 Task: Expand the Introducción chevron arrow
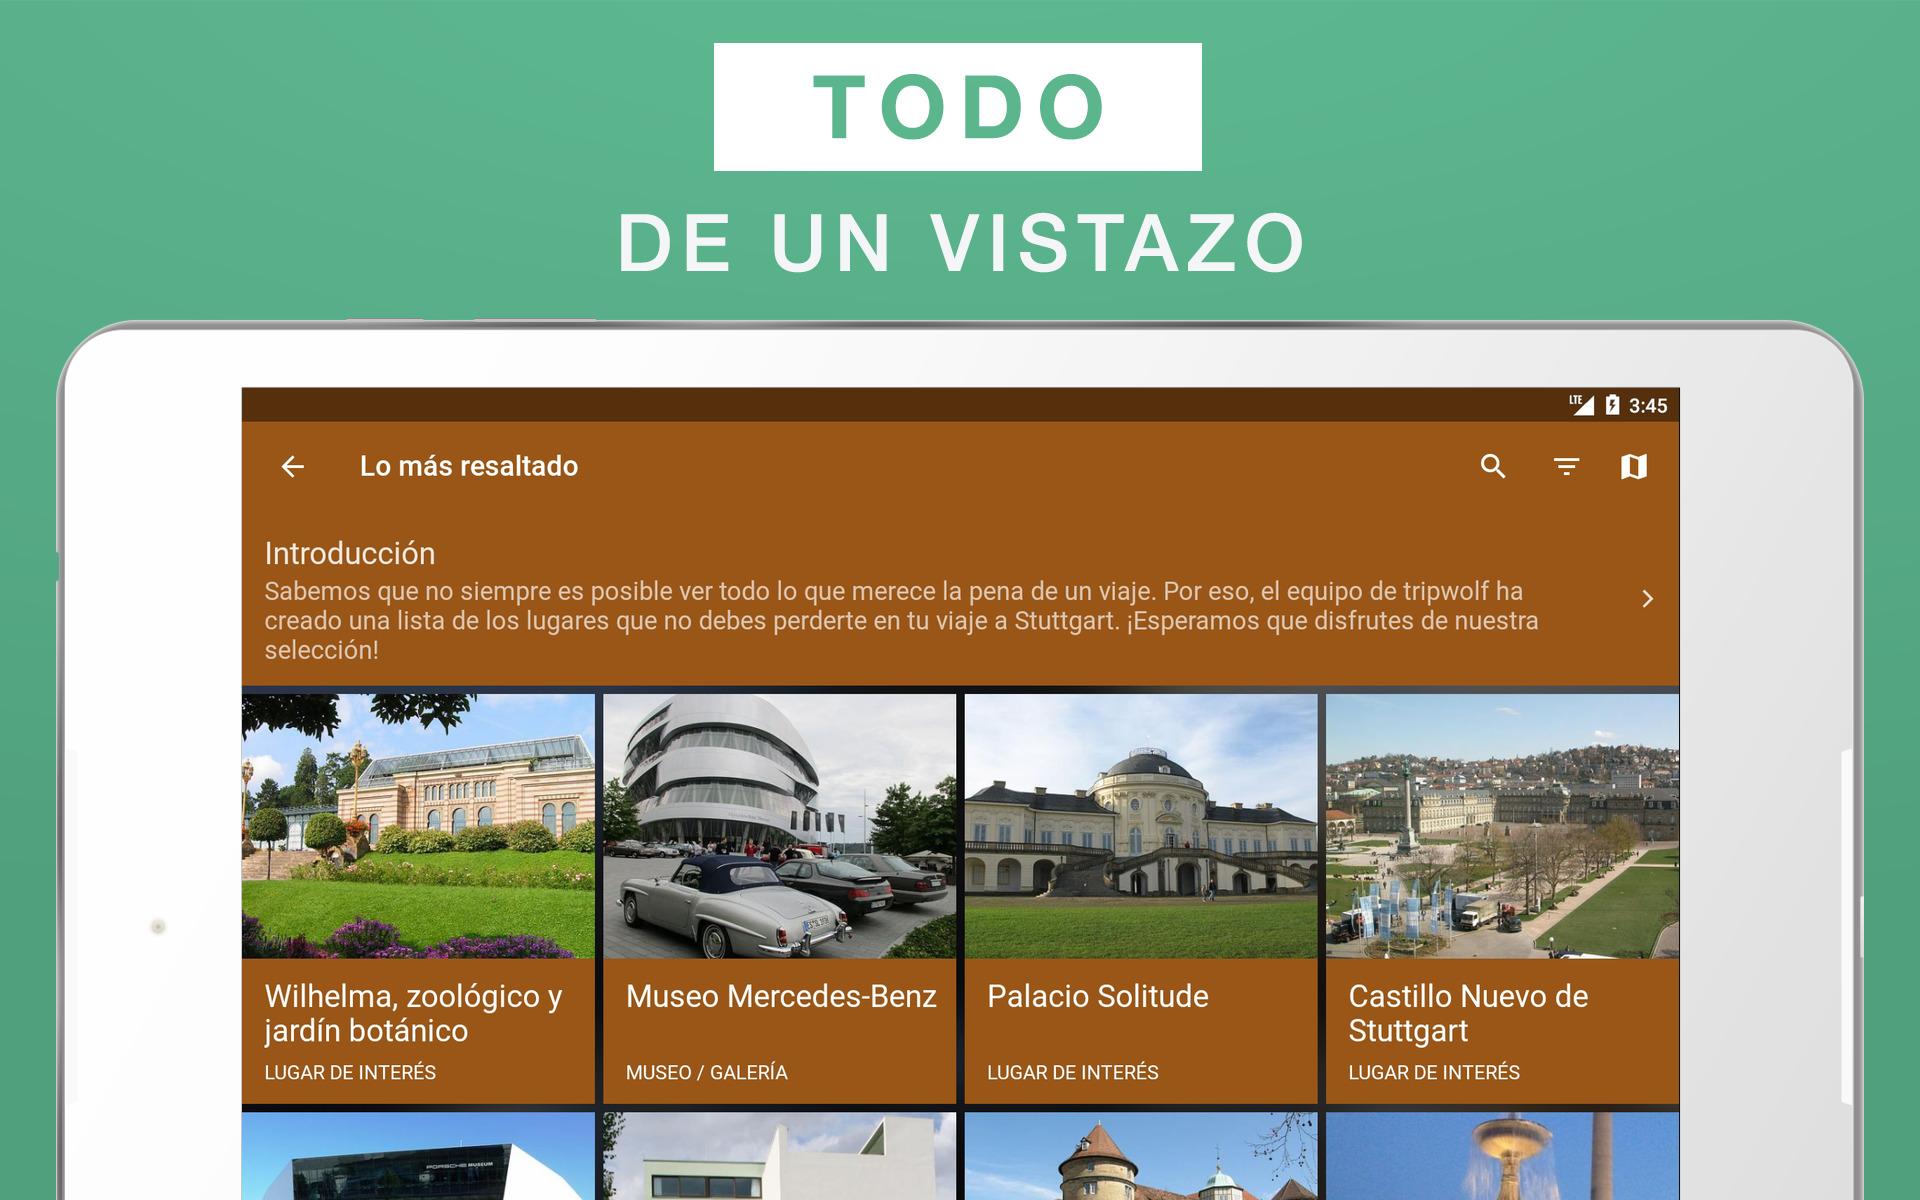coord(1647,599)
